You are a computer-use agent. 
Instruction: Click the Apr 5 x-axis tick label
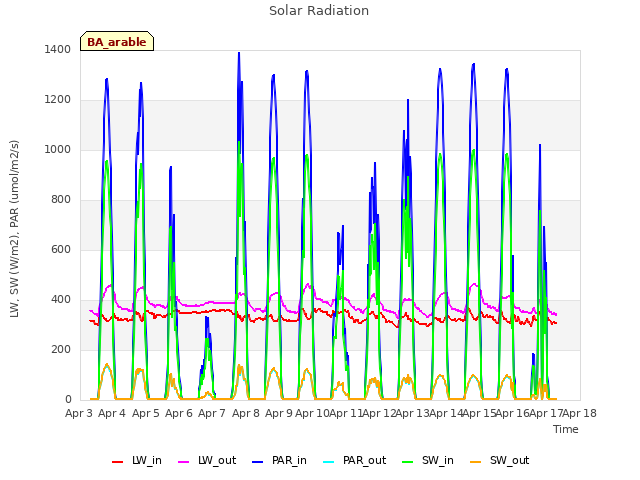146,413
